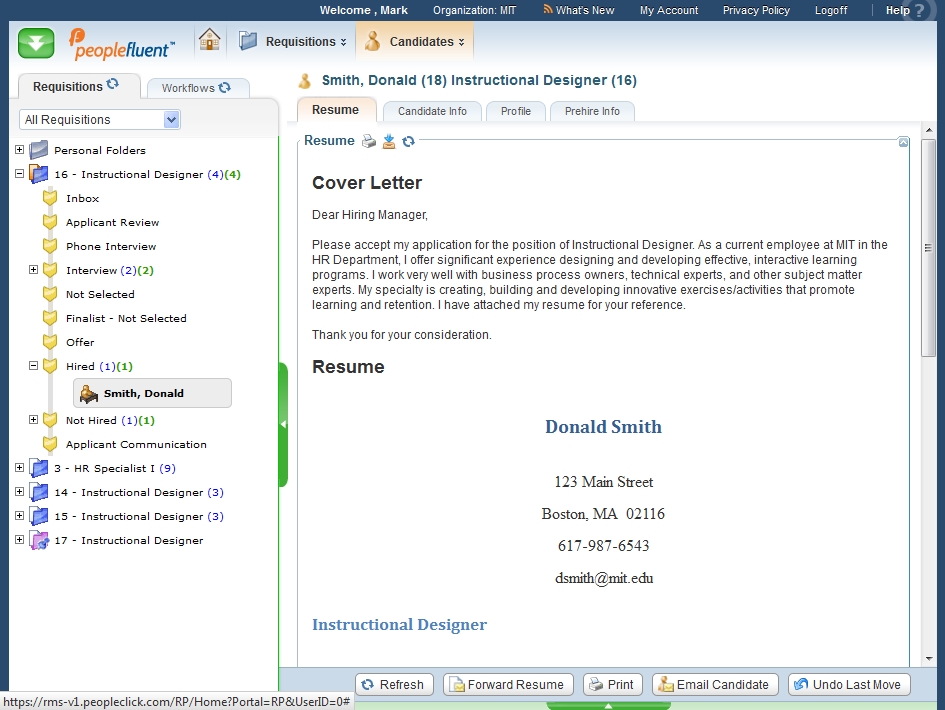Collapse the 16 - Instructional Designer requisition
Image resolution: width=945 pixels, height=710 pixels.
(x=20, y=174)
